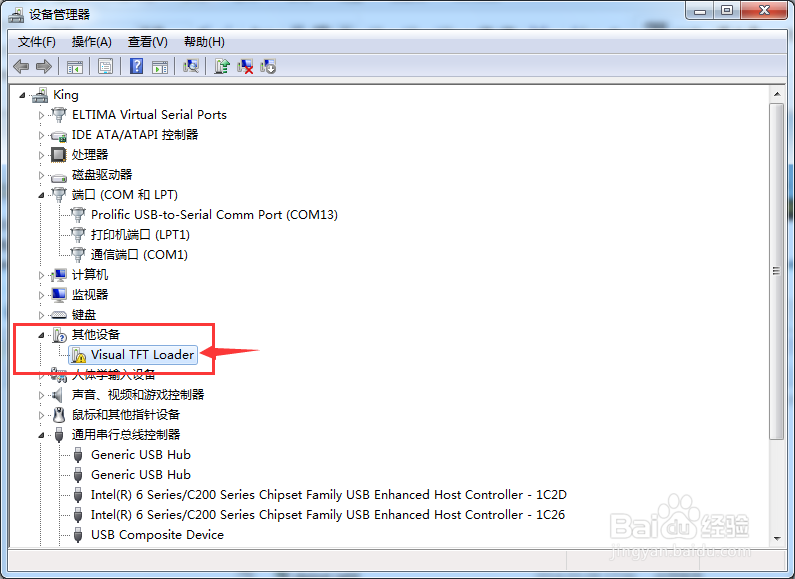Expand the IDE ATA/ATAPI 控制器 node
The height and width of the screenshot is (579, 795).
point(41,135)
